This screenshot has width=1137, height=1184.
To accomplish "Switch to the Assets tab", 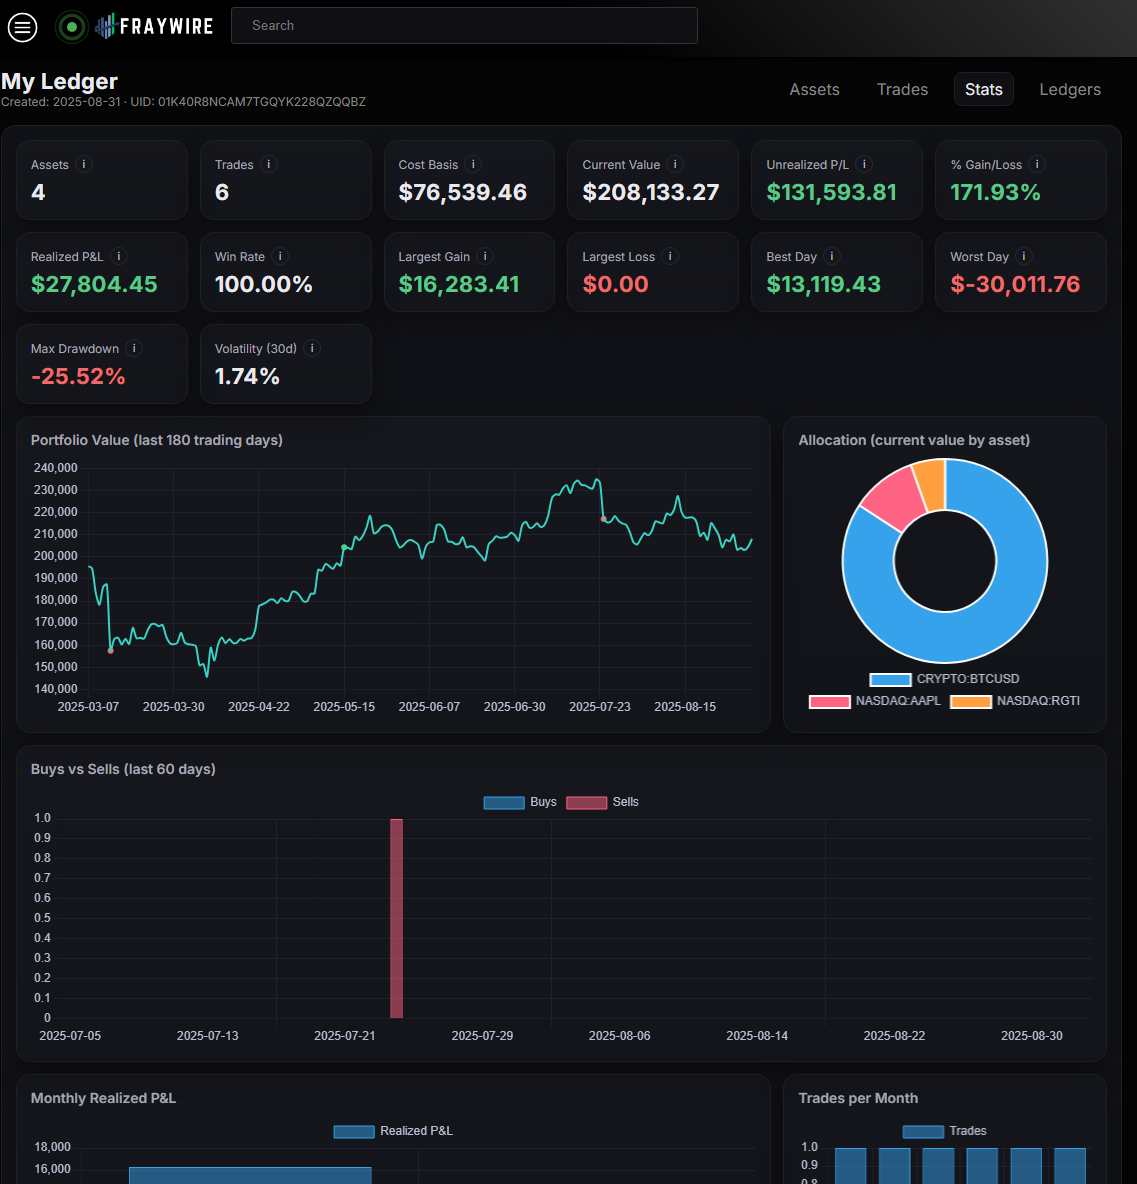I will pos(814,90).
